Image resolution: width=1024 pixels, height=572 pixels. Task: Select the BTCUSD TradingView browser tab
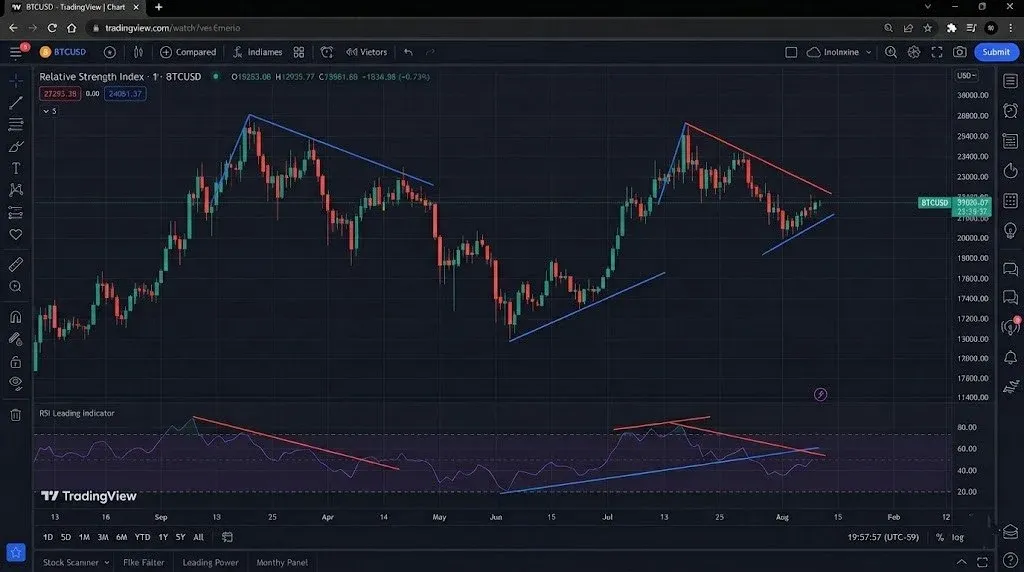75,7
